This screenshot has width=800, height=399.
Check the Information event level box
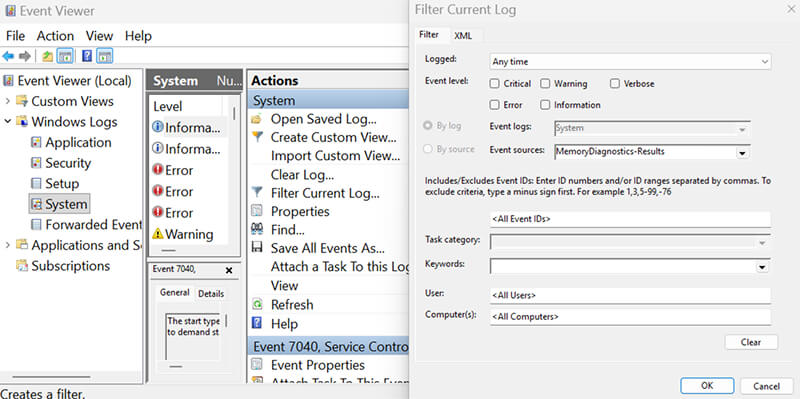pos(545,105)
